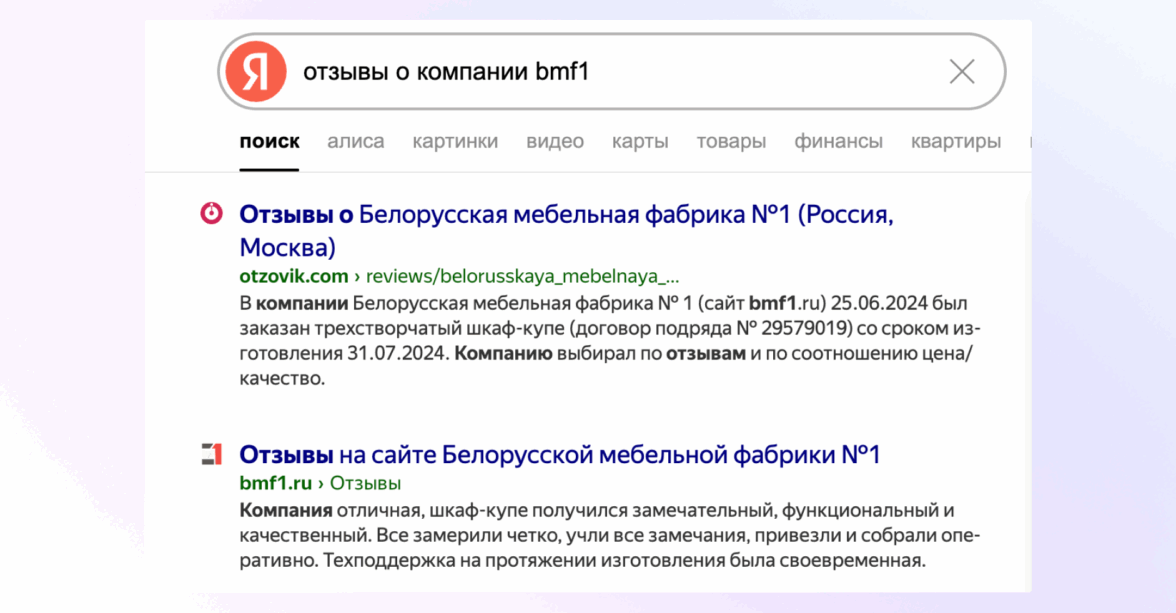Select the 'поиск' tab

tap(269, 141)
